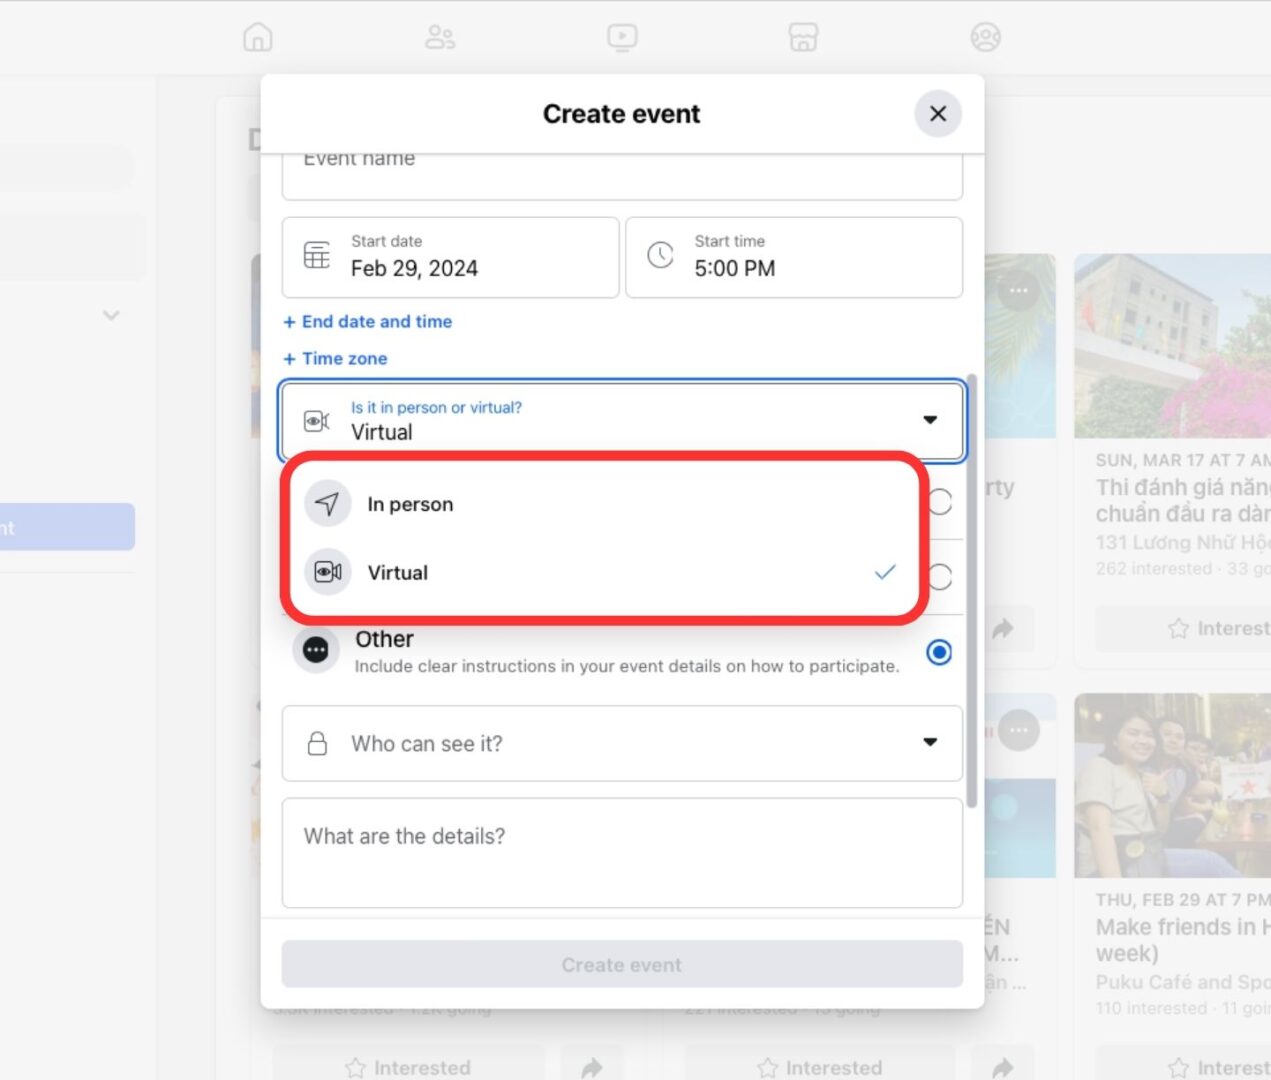Image resolution: width=1271 pixels, height=1080 pixels.
Task: Click the checkmark next to Virtual
Action: (885, 572)
